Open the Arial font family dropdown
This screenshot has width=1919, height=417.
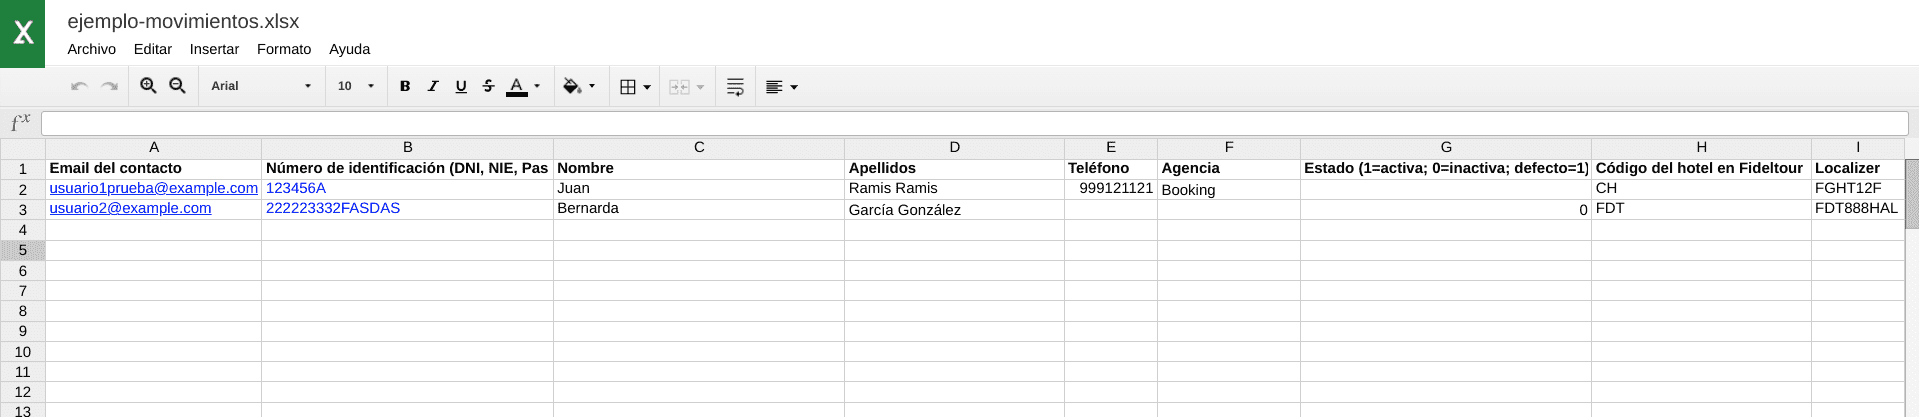click(261, 86)
